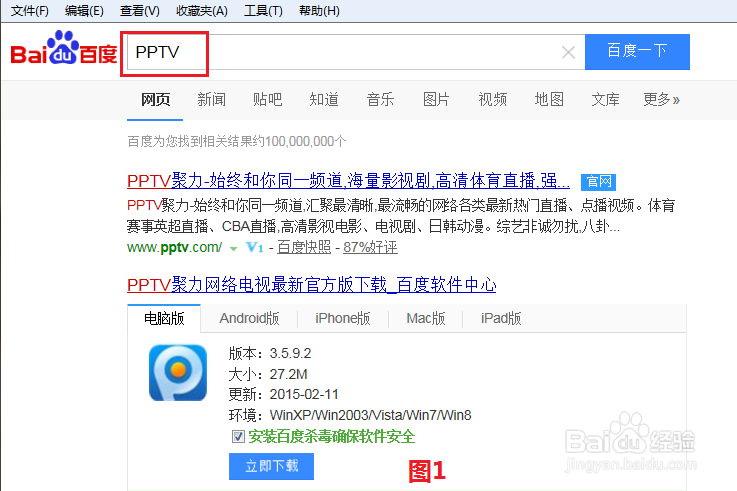Image resolution: width=737 pixels, height=491 pixels.
Task: Click the V1 verification icon
Action: point(254,247)
